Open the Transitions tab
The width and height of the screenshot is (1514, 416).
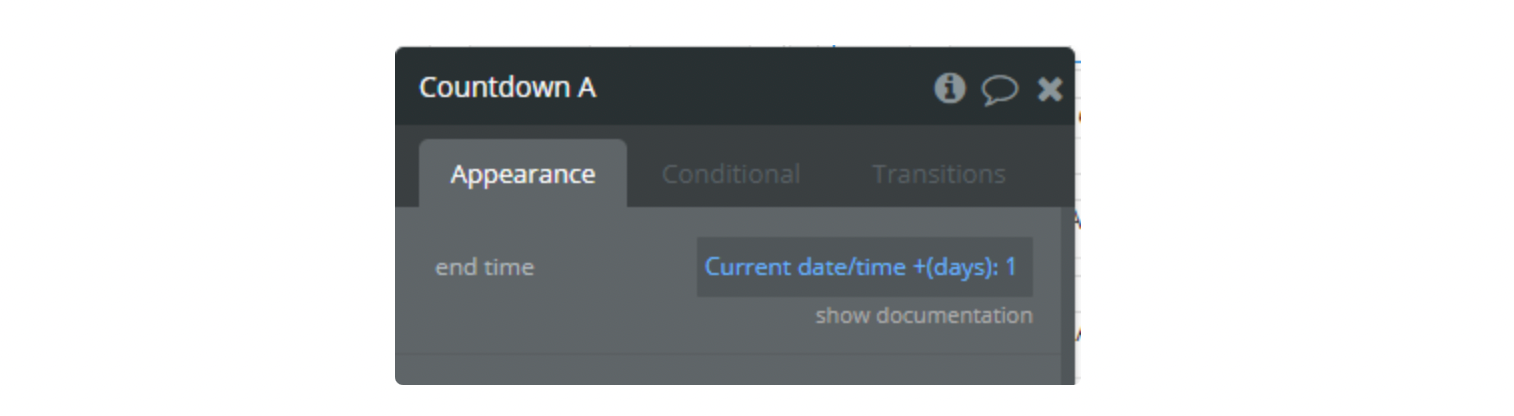click(x=938, y=174)
